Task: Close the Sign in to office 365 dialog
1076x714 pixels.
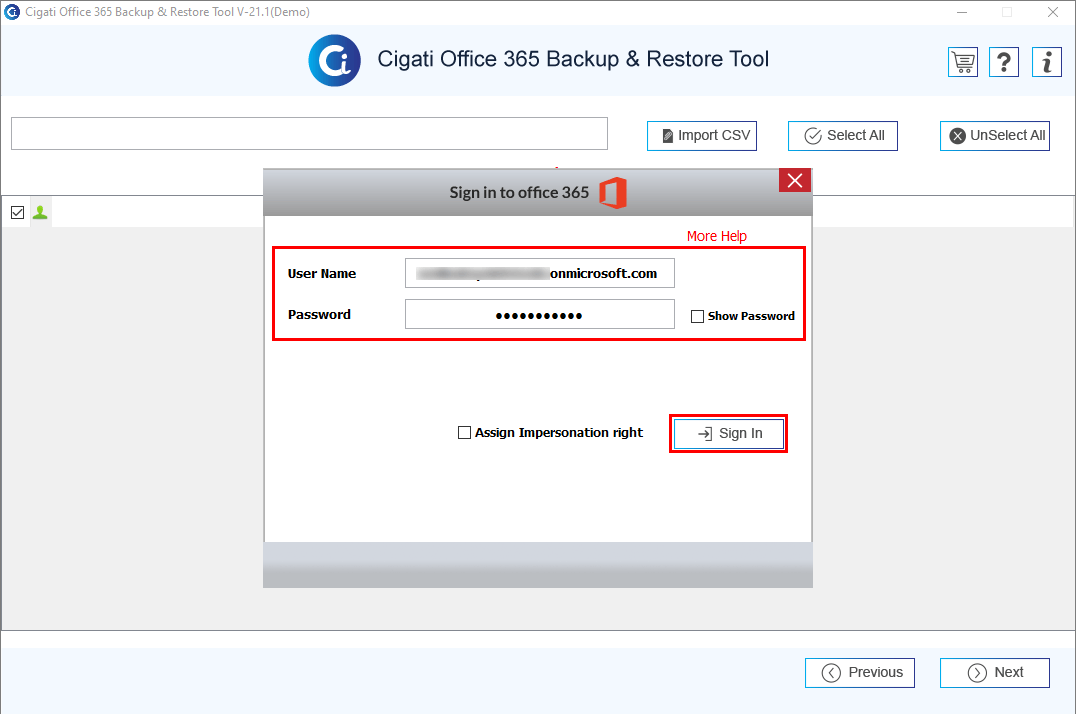Action: pyautogui.click(x=795, y=181)
